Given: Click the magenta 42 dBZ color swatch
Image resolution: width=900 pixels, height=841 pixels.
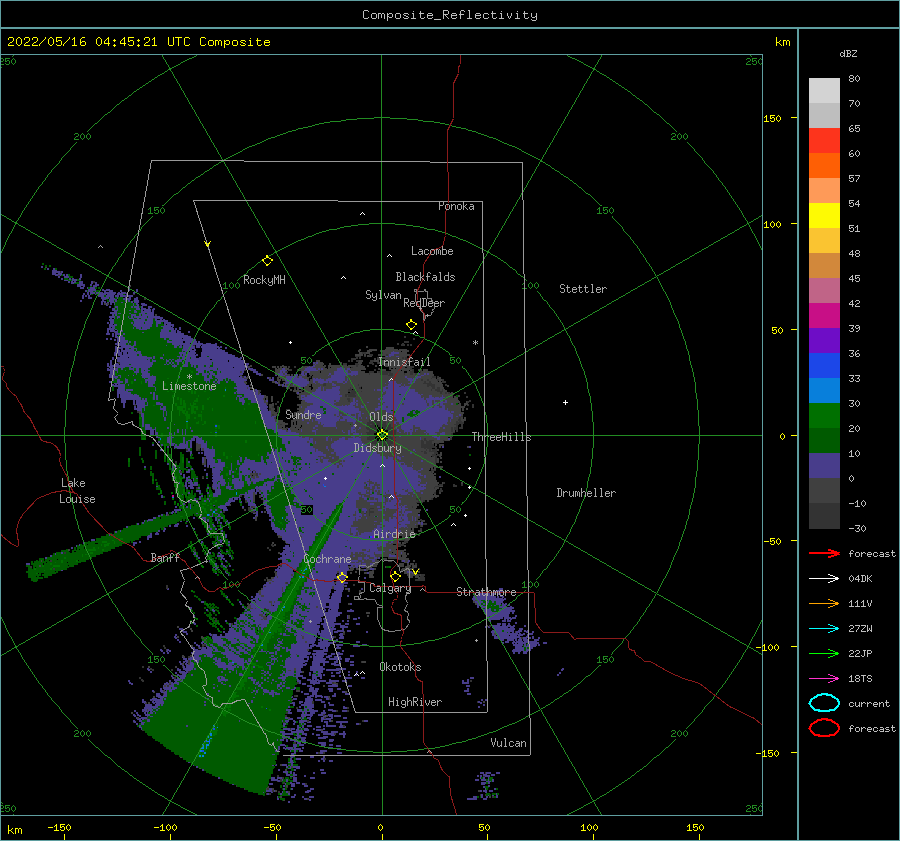Looking at the screenshot, I should click(x=824, y=315).
